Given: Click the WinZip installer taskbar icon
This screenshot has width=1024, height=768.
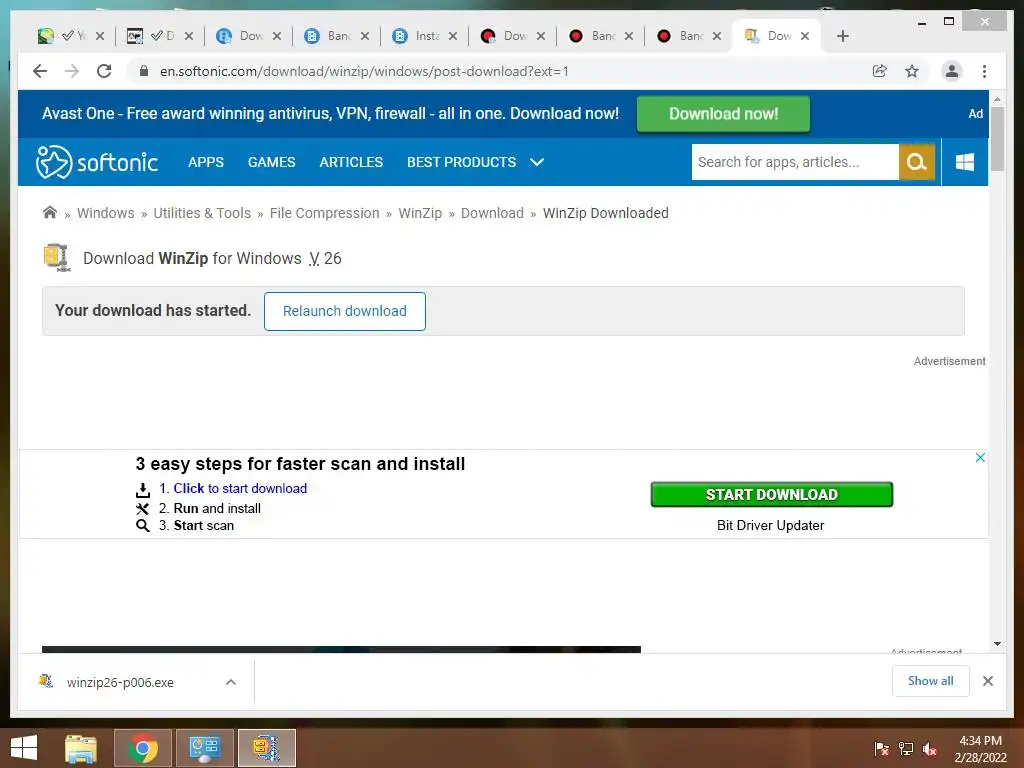Looking at the screenshot, I should pos(266,748).
